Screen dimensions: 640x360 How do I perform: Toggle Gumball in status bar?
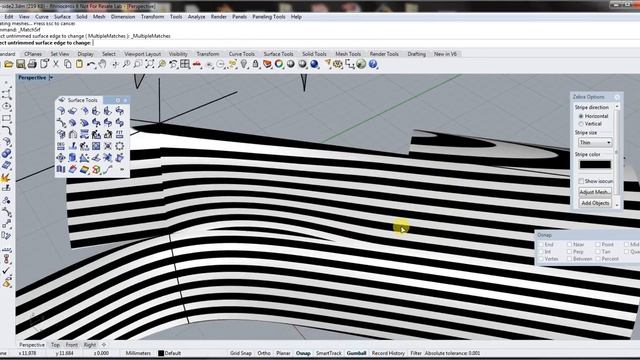click(x=356, y=353)
